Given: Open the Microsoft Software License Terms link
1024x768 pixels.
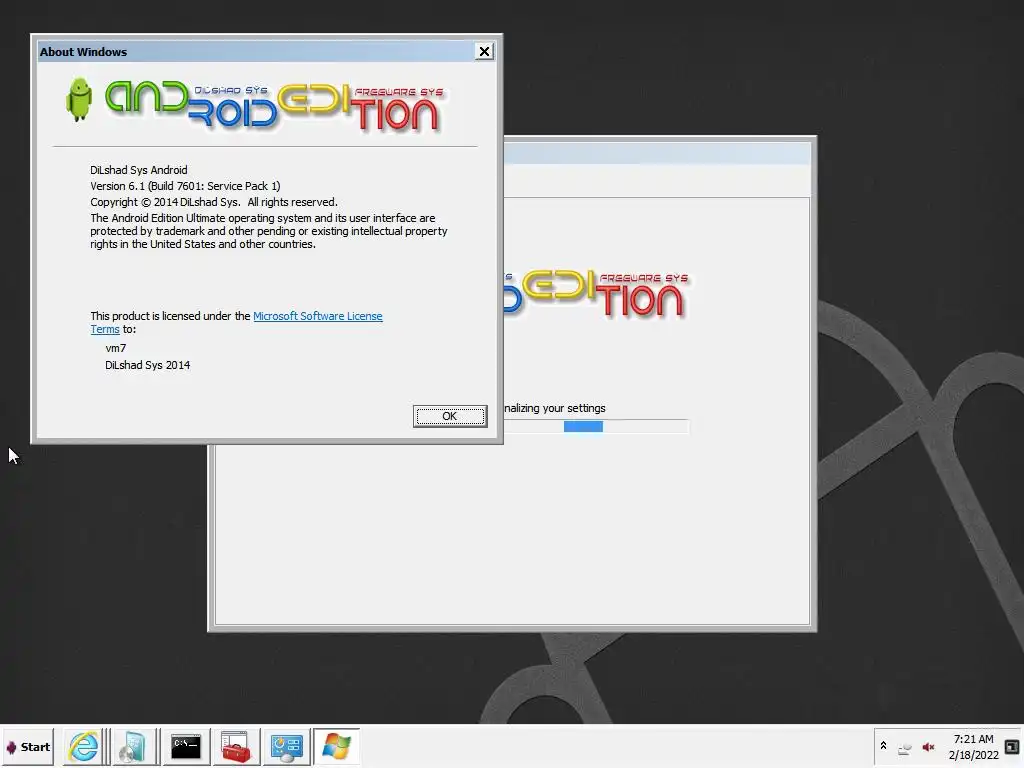Looking at the screenshot, I should 317,316.
